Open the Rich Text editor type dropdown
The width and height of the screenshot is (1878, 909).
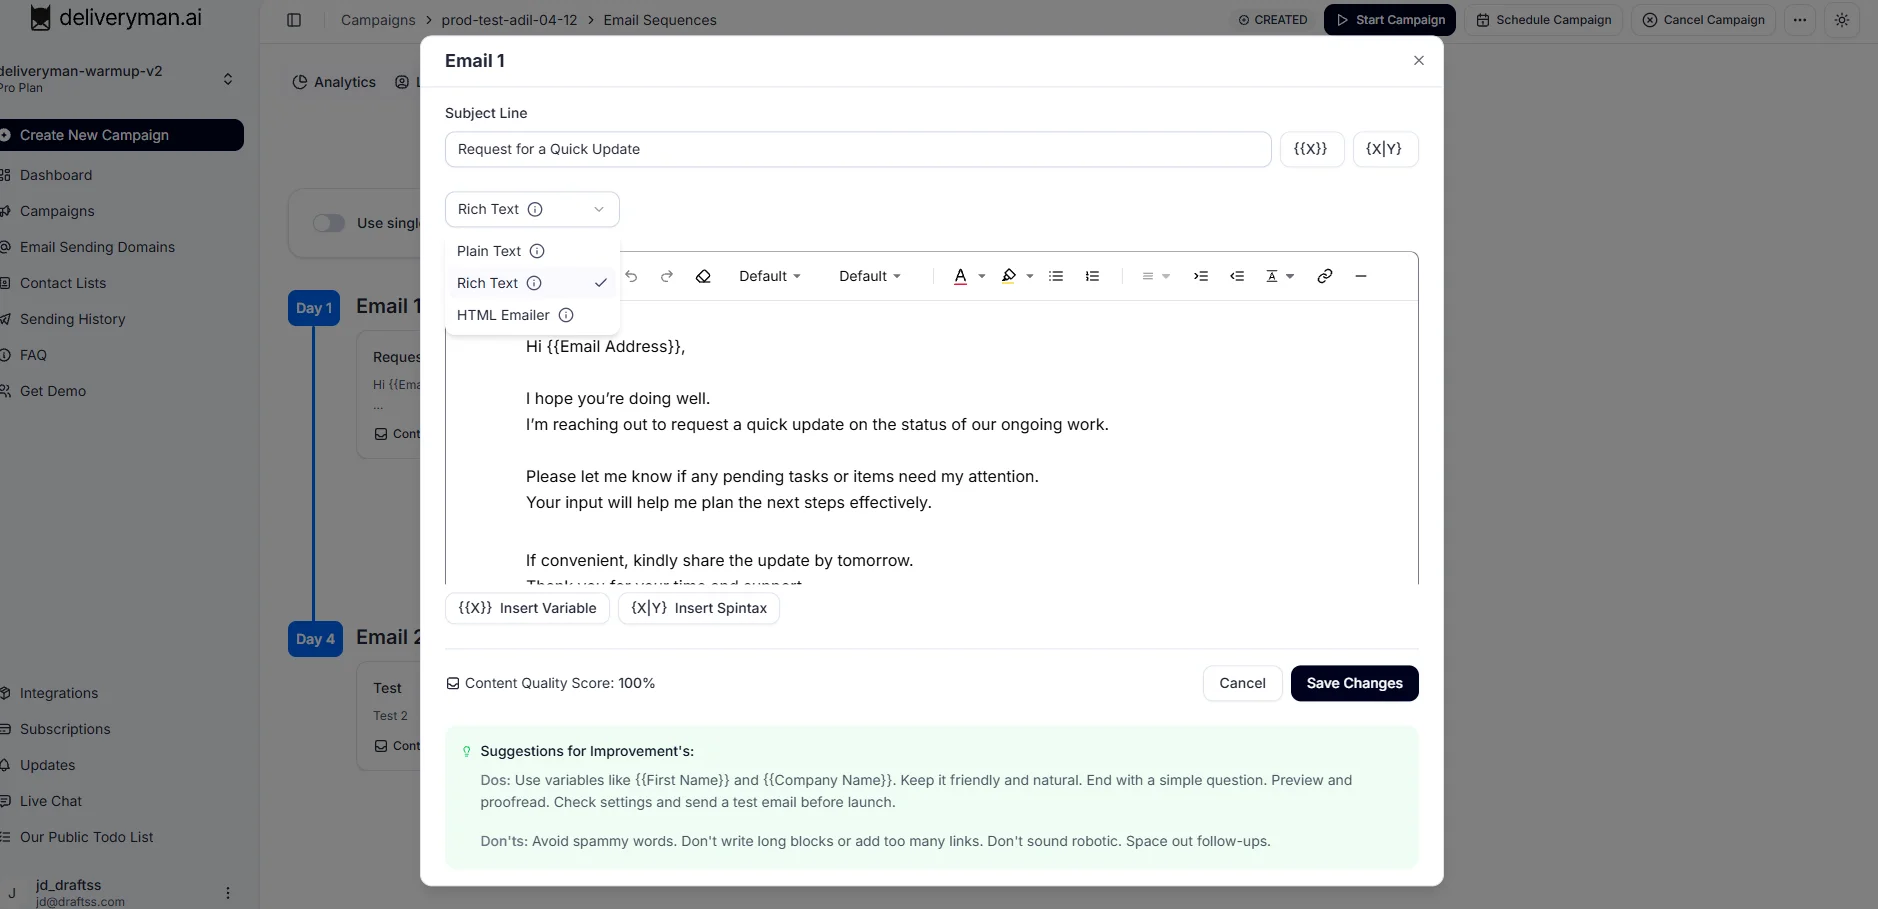(x=532, y=209)
